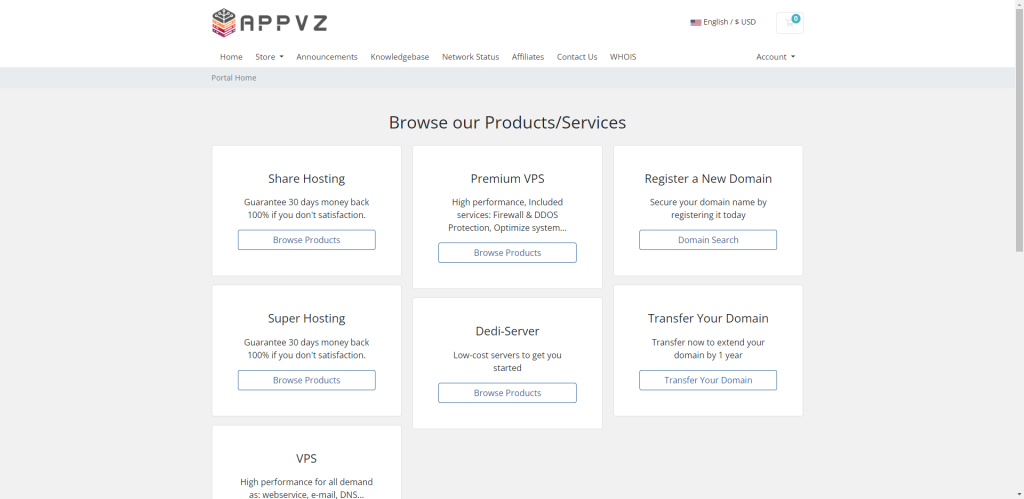Browse Products under Share Hosting
This screenshot has height=499, width=1024.
306,240
